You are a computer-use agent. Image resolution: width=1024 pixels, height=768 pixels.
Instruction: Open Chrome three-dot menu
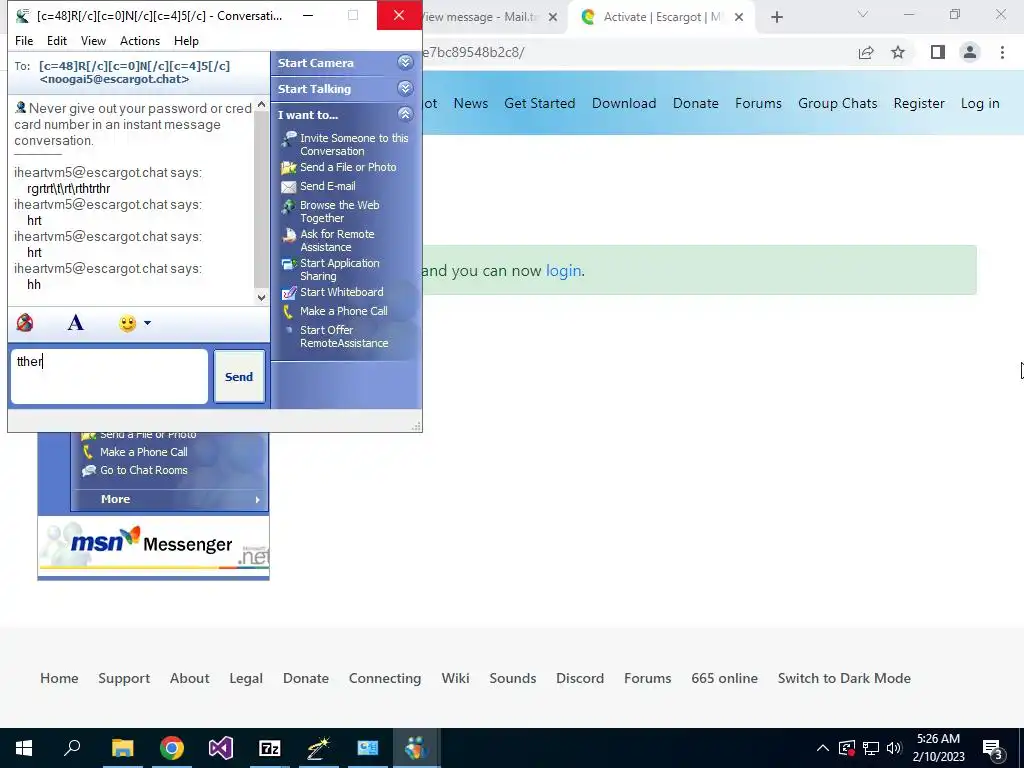(1002, 52)
